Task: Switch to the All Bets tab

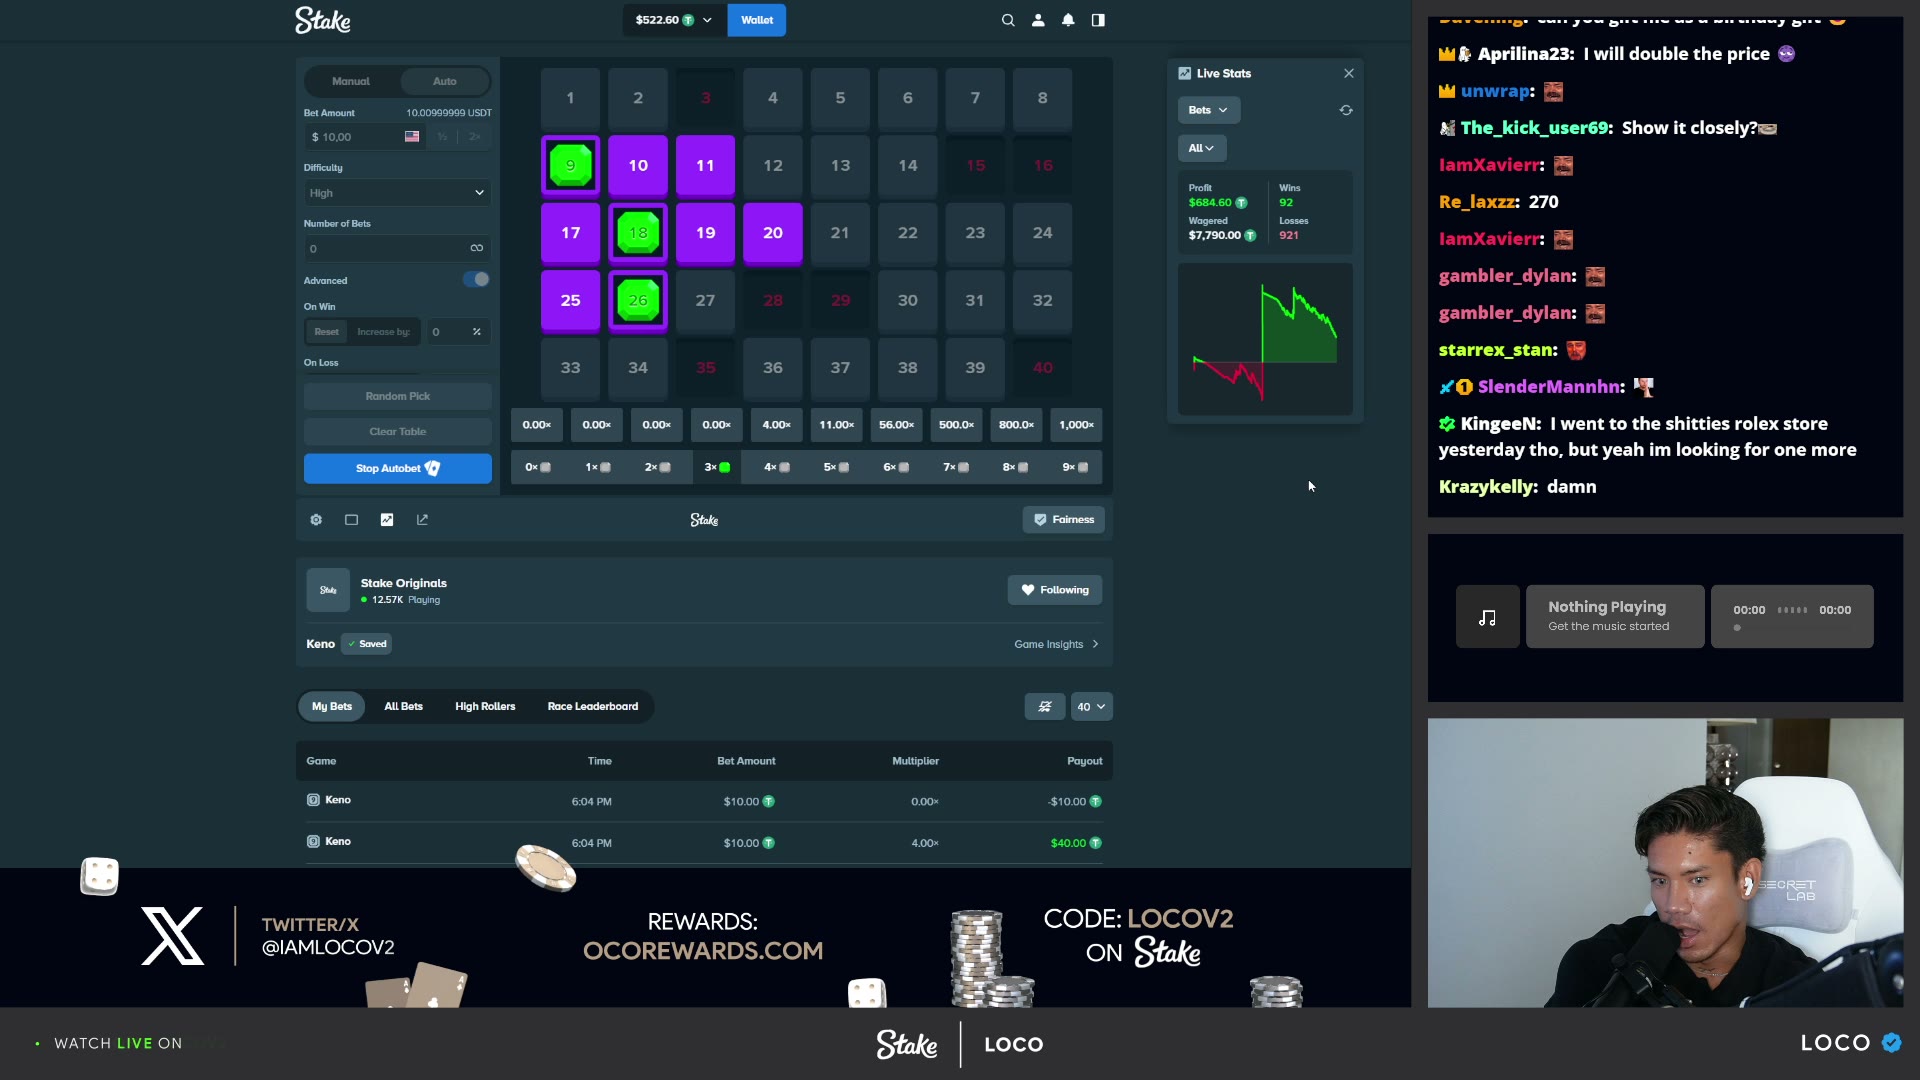Action: (403, 707)
